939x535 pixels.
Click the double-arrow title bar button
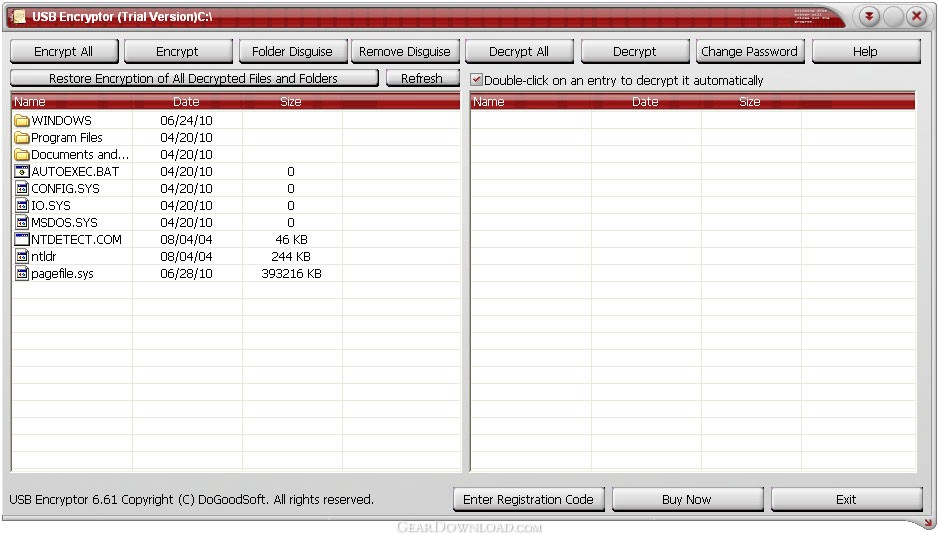coord(868,17)
